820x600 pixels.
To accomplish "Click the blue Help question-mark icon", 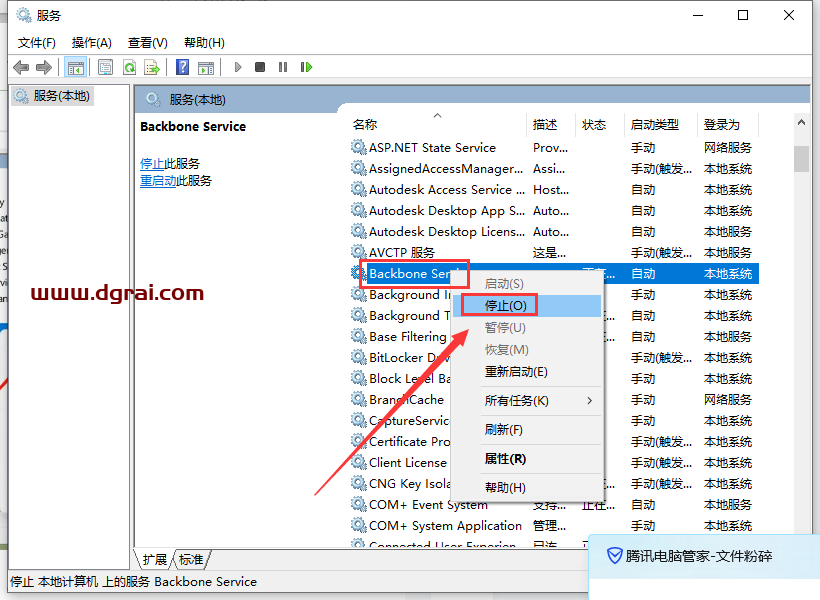I will point(183,67).
